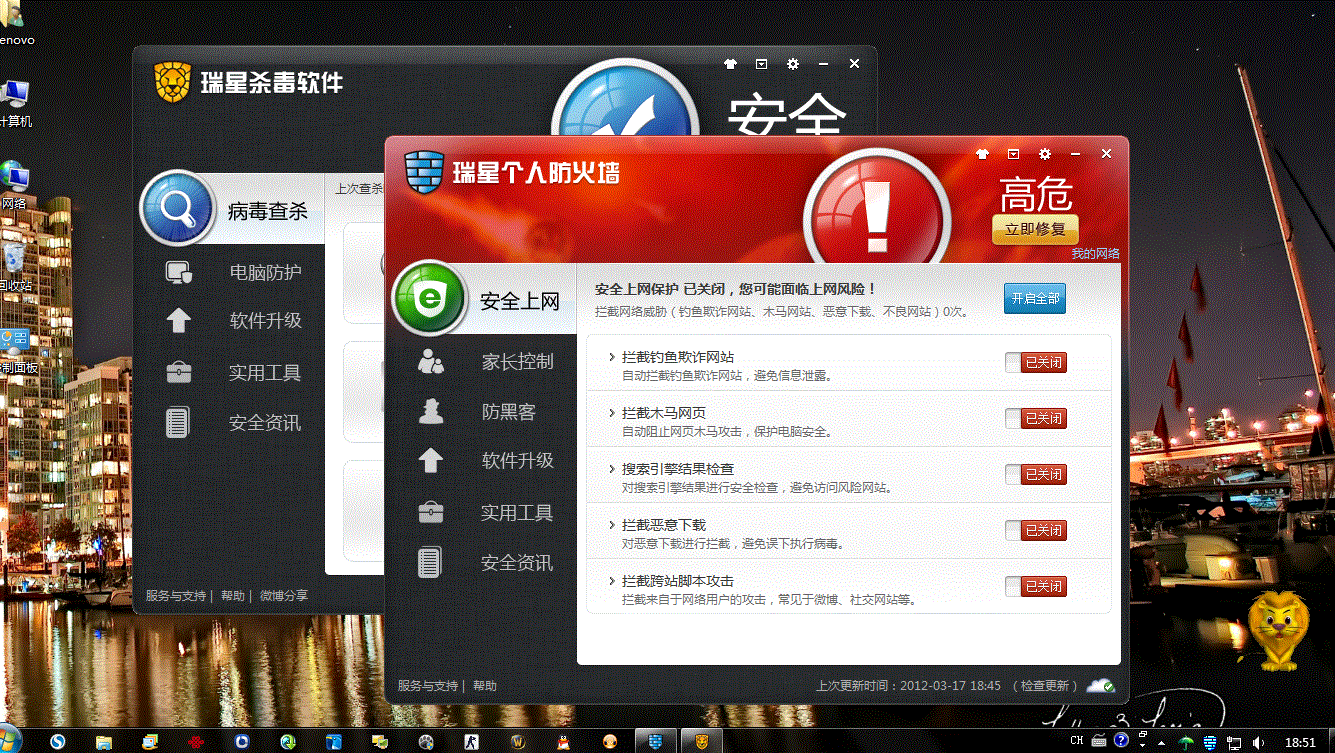Image resolution: width=1335 pixels, height=753 pixels.
Task: Open 帮助 link in the antivirus window
Action: click(233, 596)
